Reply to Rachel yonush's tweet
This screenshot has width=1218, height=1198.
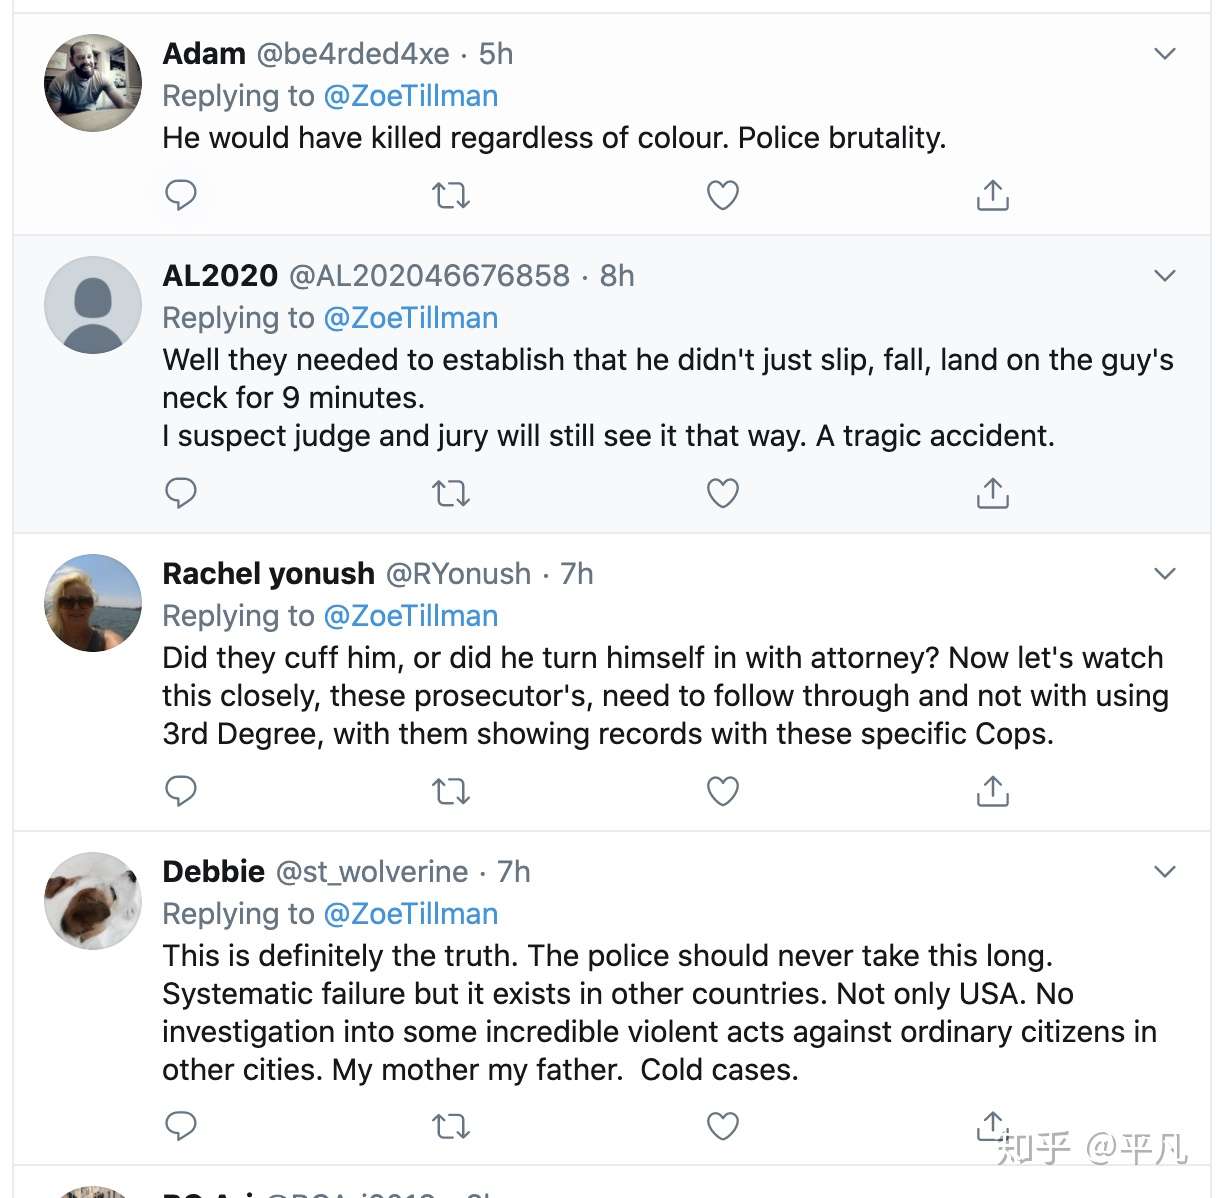click(x=180, y=790)
